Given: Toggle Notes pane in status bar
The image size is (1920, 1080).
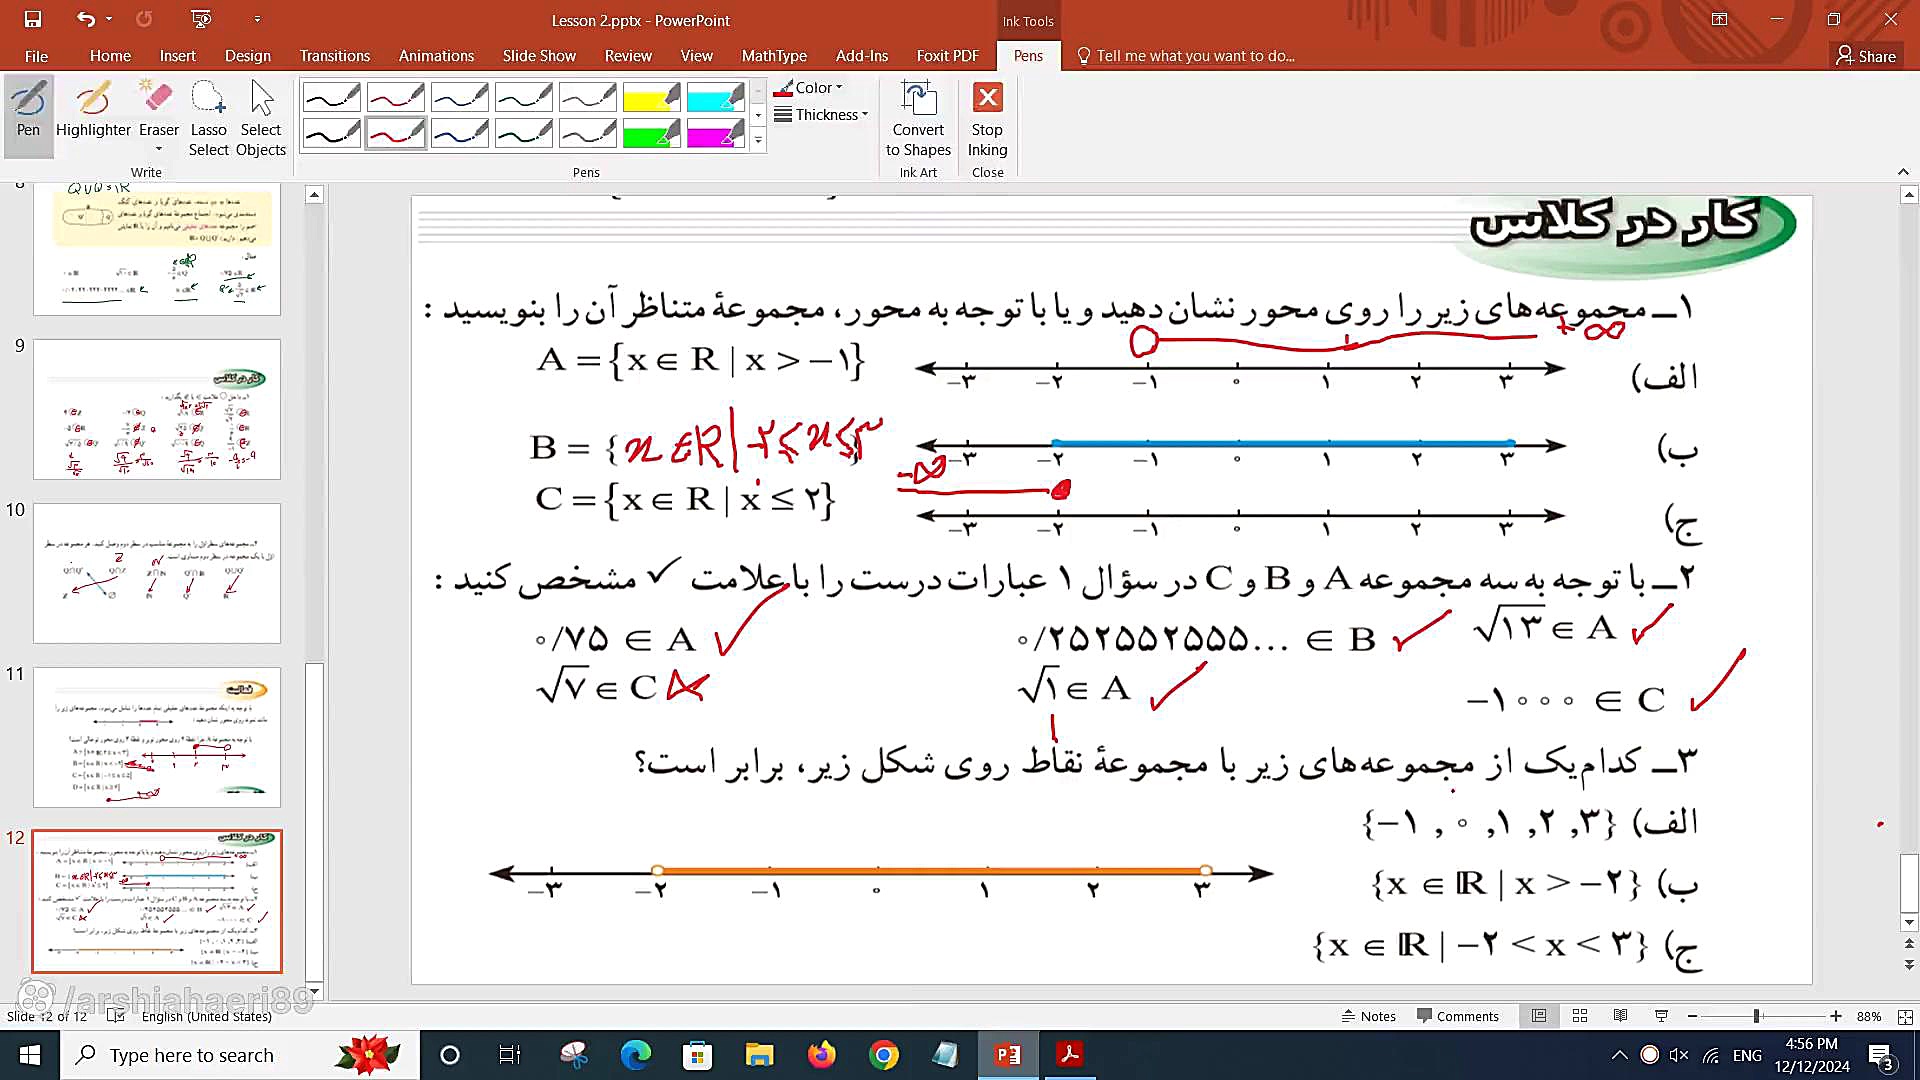Looking at the screenshot, I should 1369,1016.
